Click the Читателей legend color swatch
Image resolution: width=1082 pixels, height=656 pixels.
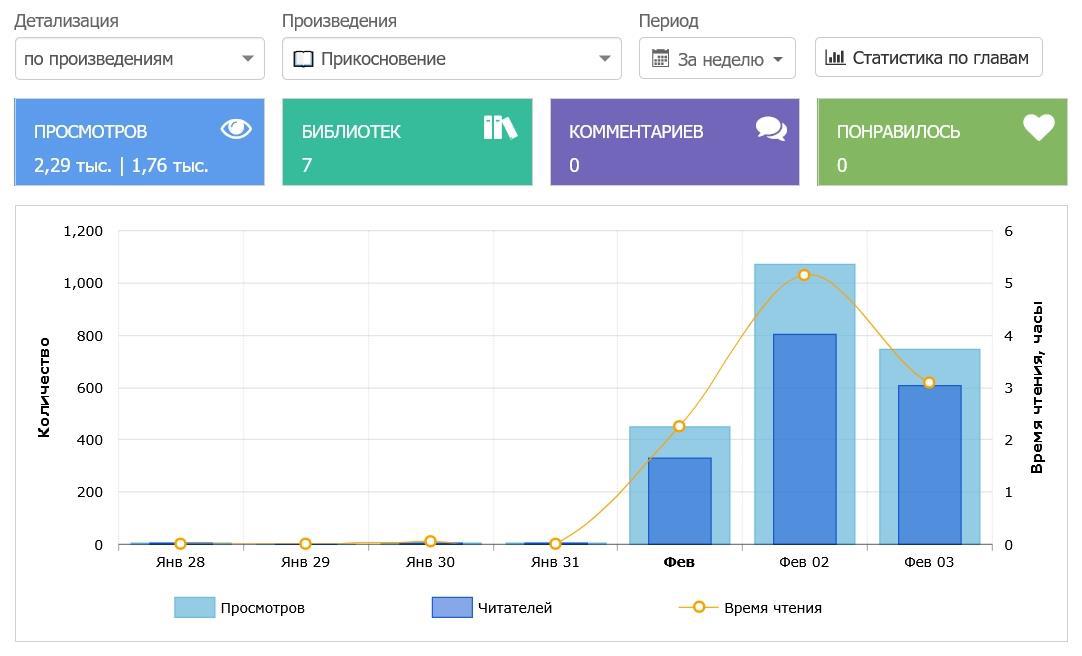452,608
